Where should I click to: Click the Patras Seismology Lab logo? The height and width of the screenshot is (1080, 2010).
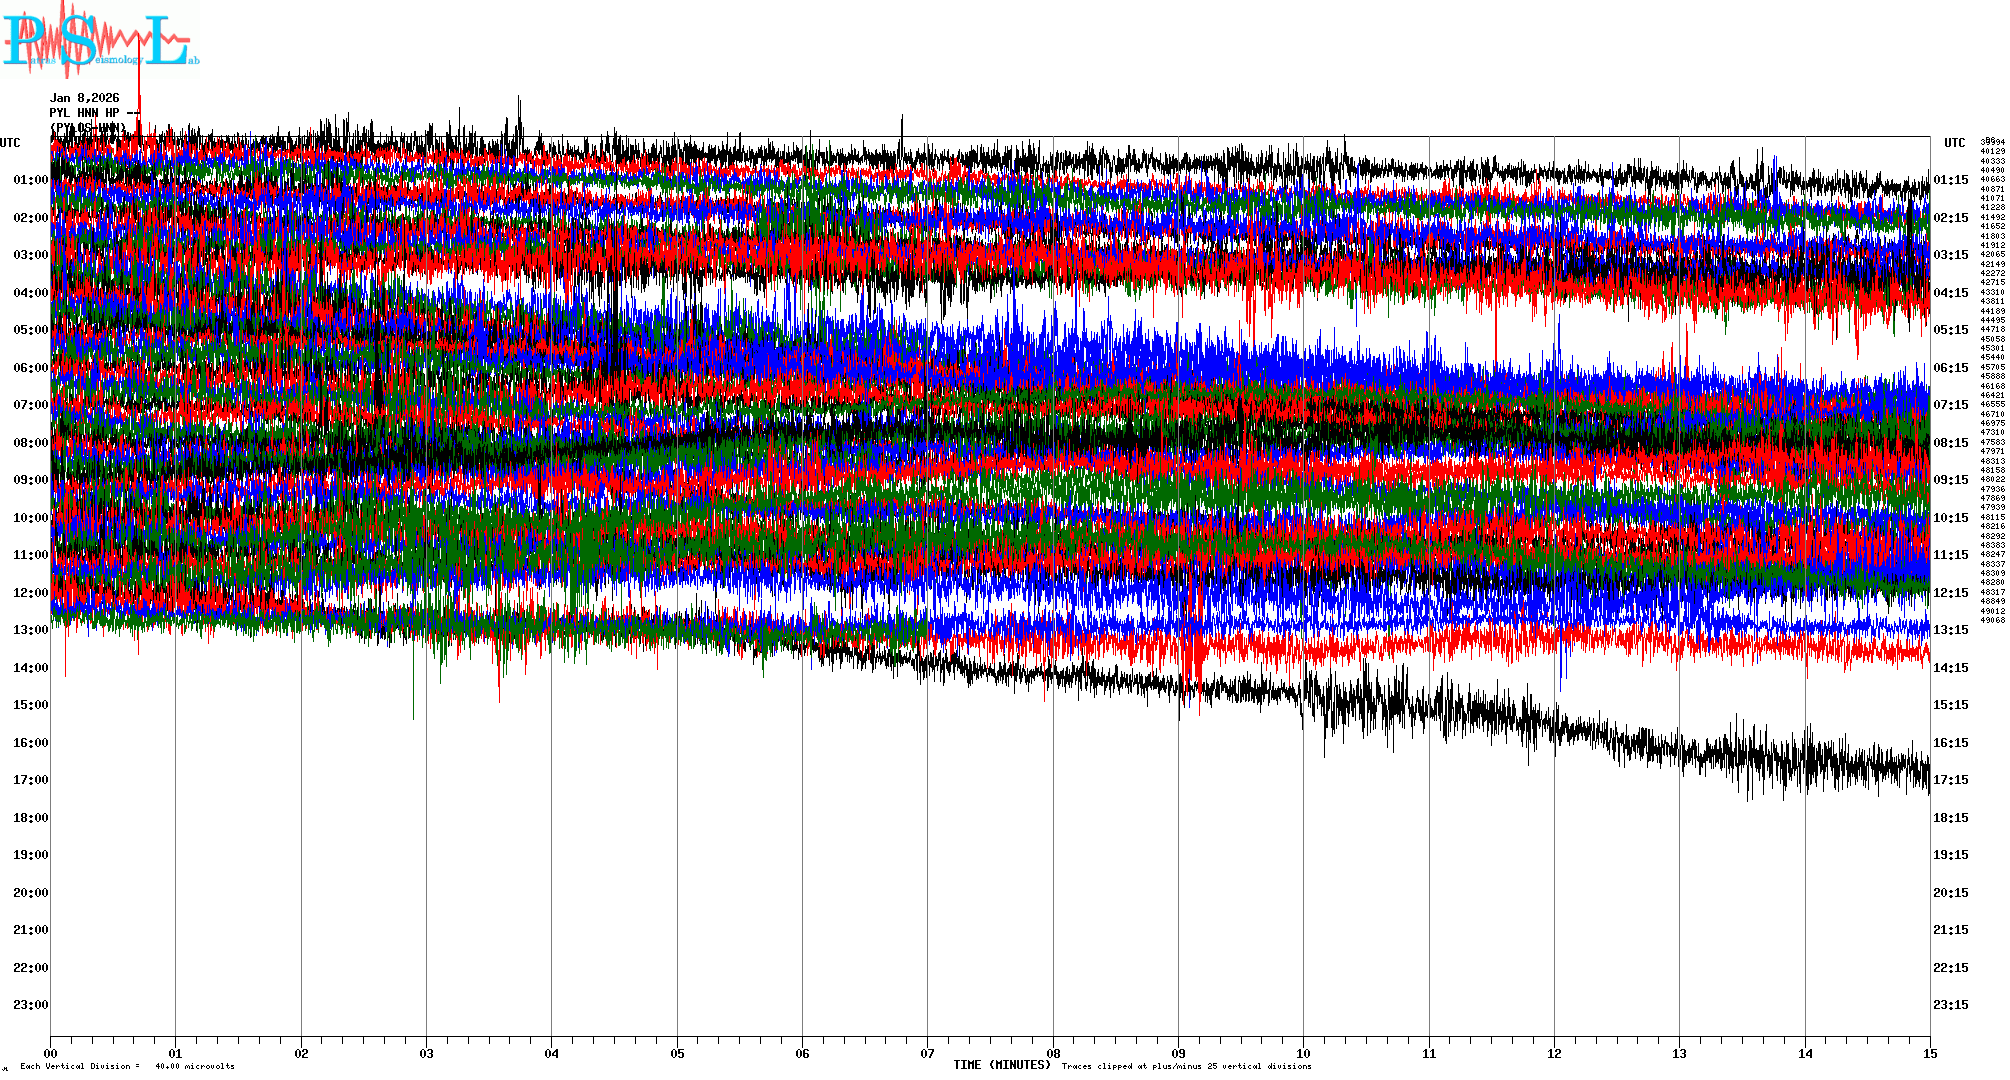click(100, 40)
